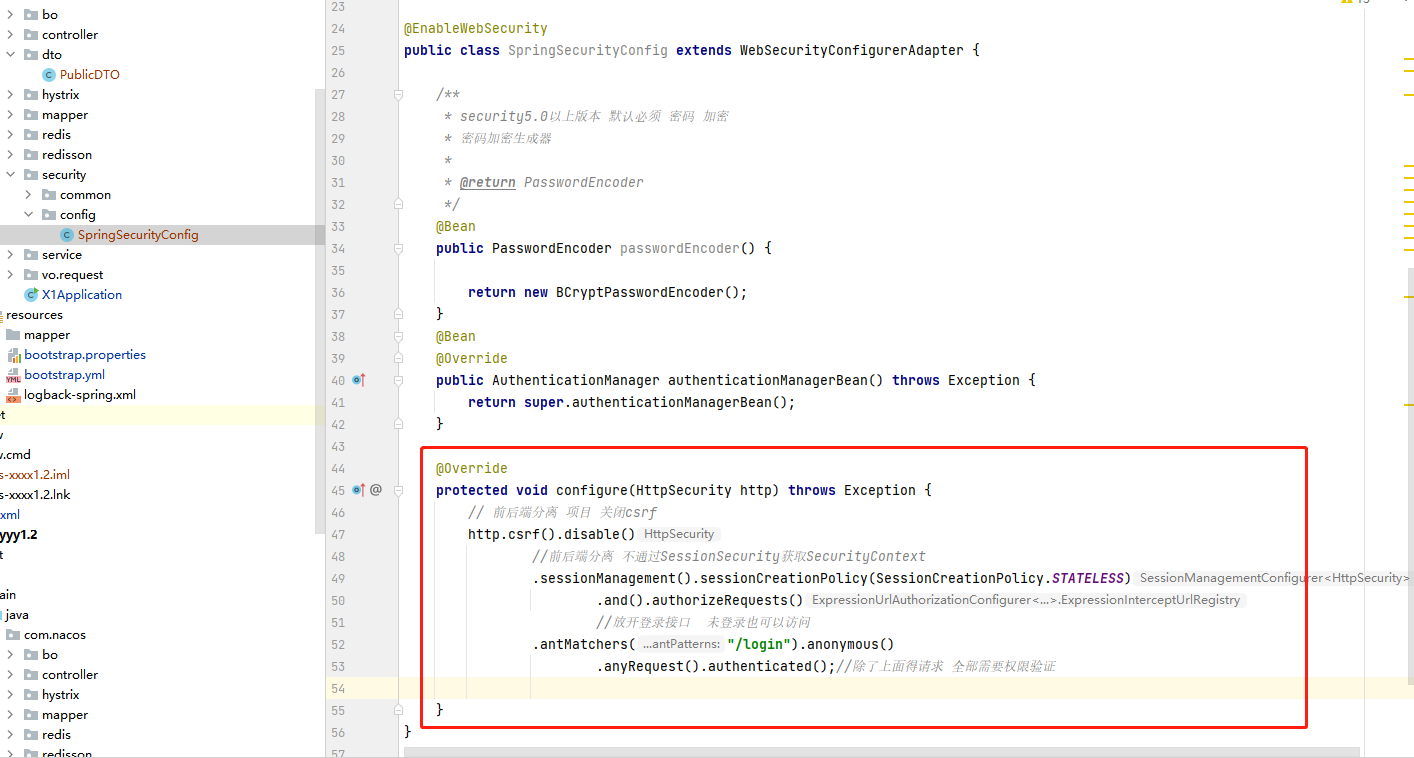Viewport: 1414px width, 758px height.
Task: Fold the authenticationManagerBean method on line 40
Action: (398, 380)
